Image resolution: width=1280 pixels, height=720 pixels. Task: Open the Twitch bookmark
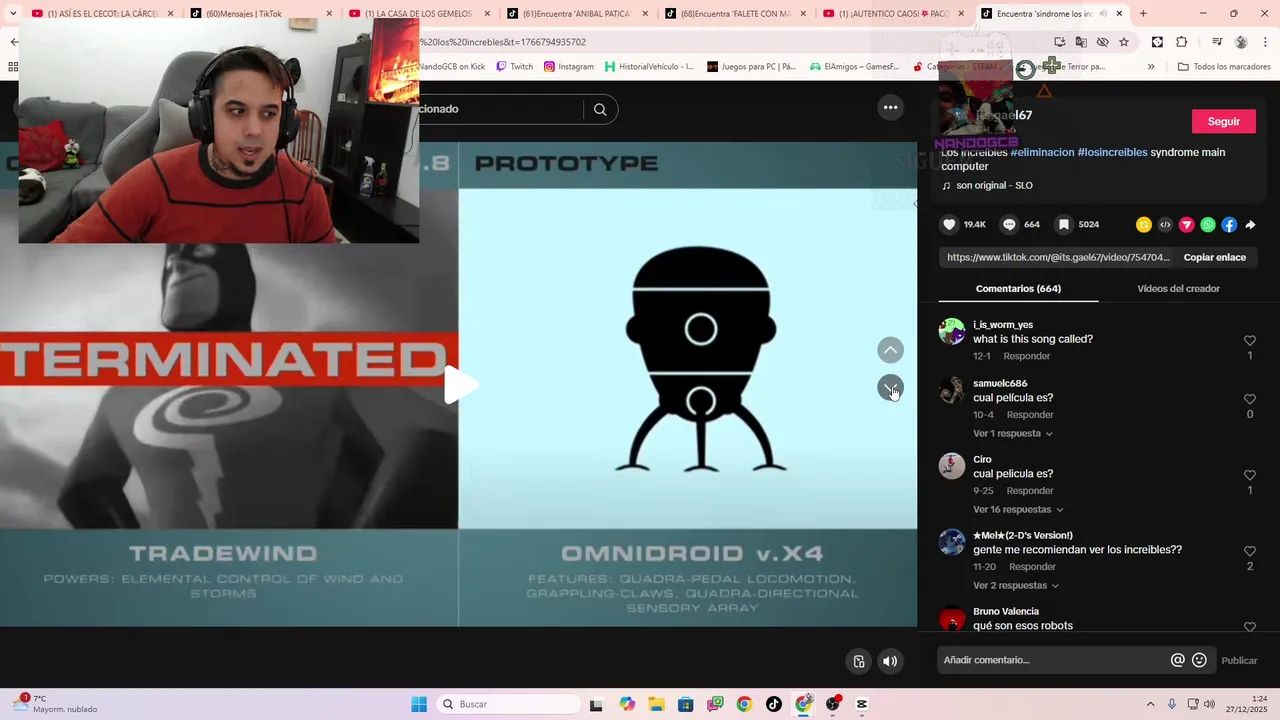(515, 67)
